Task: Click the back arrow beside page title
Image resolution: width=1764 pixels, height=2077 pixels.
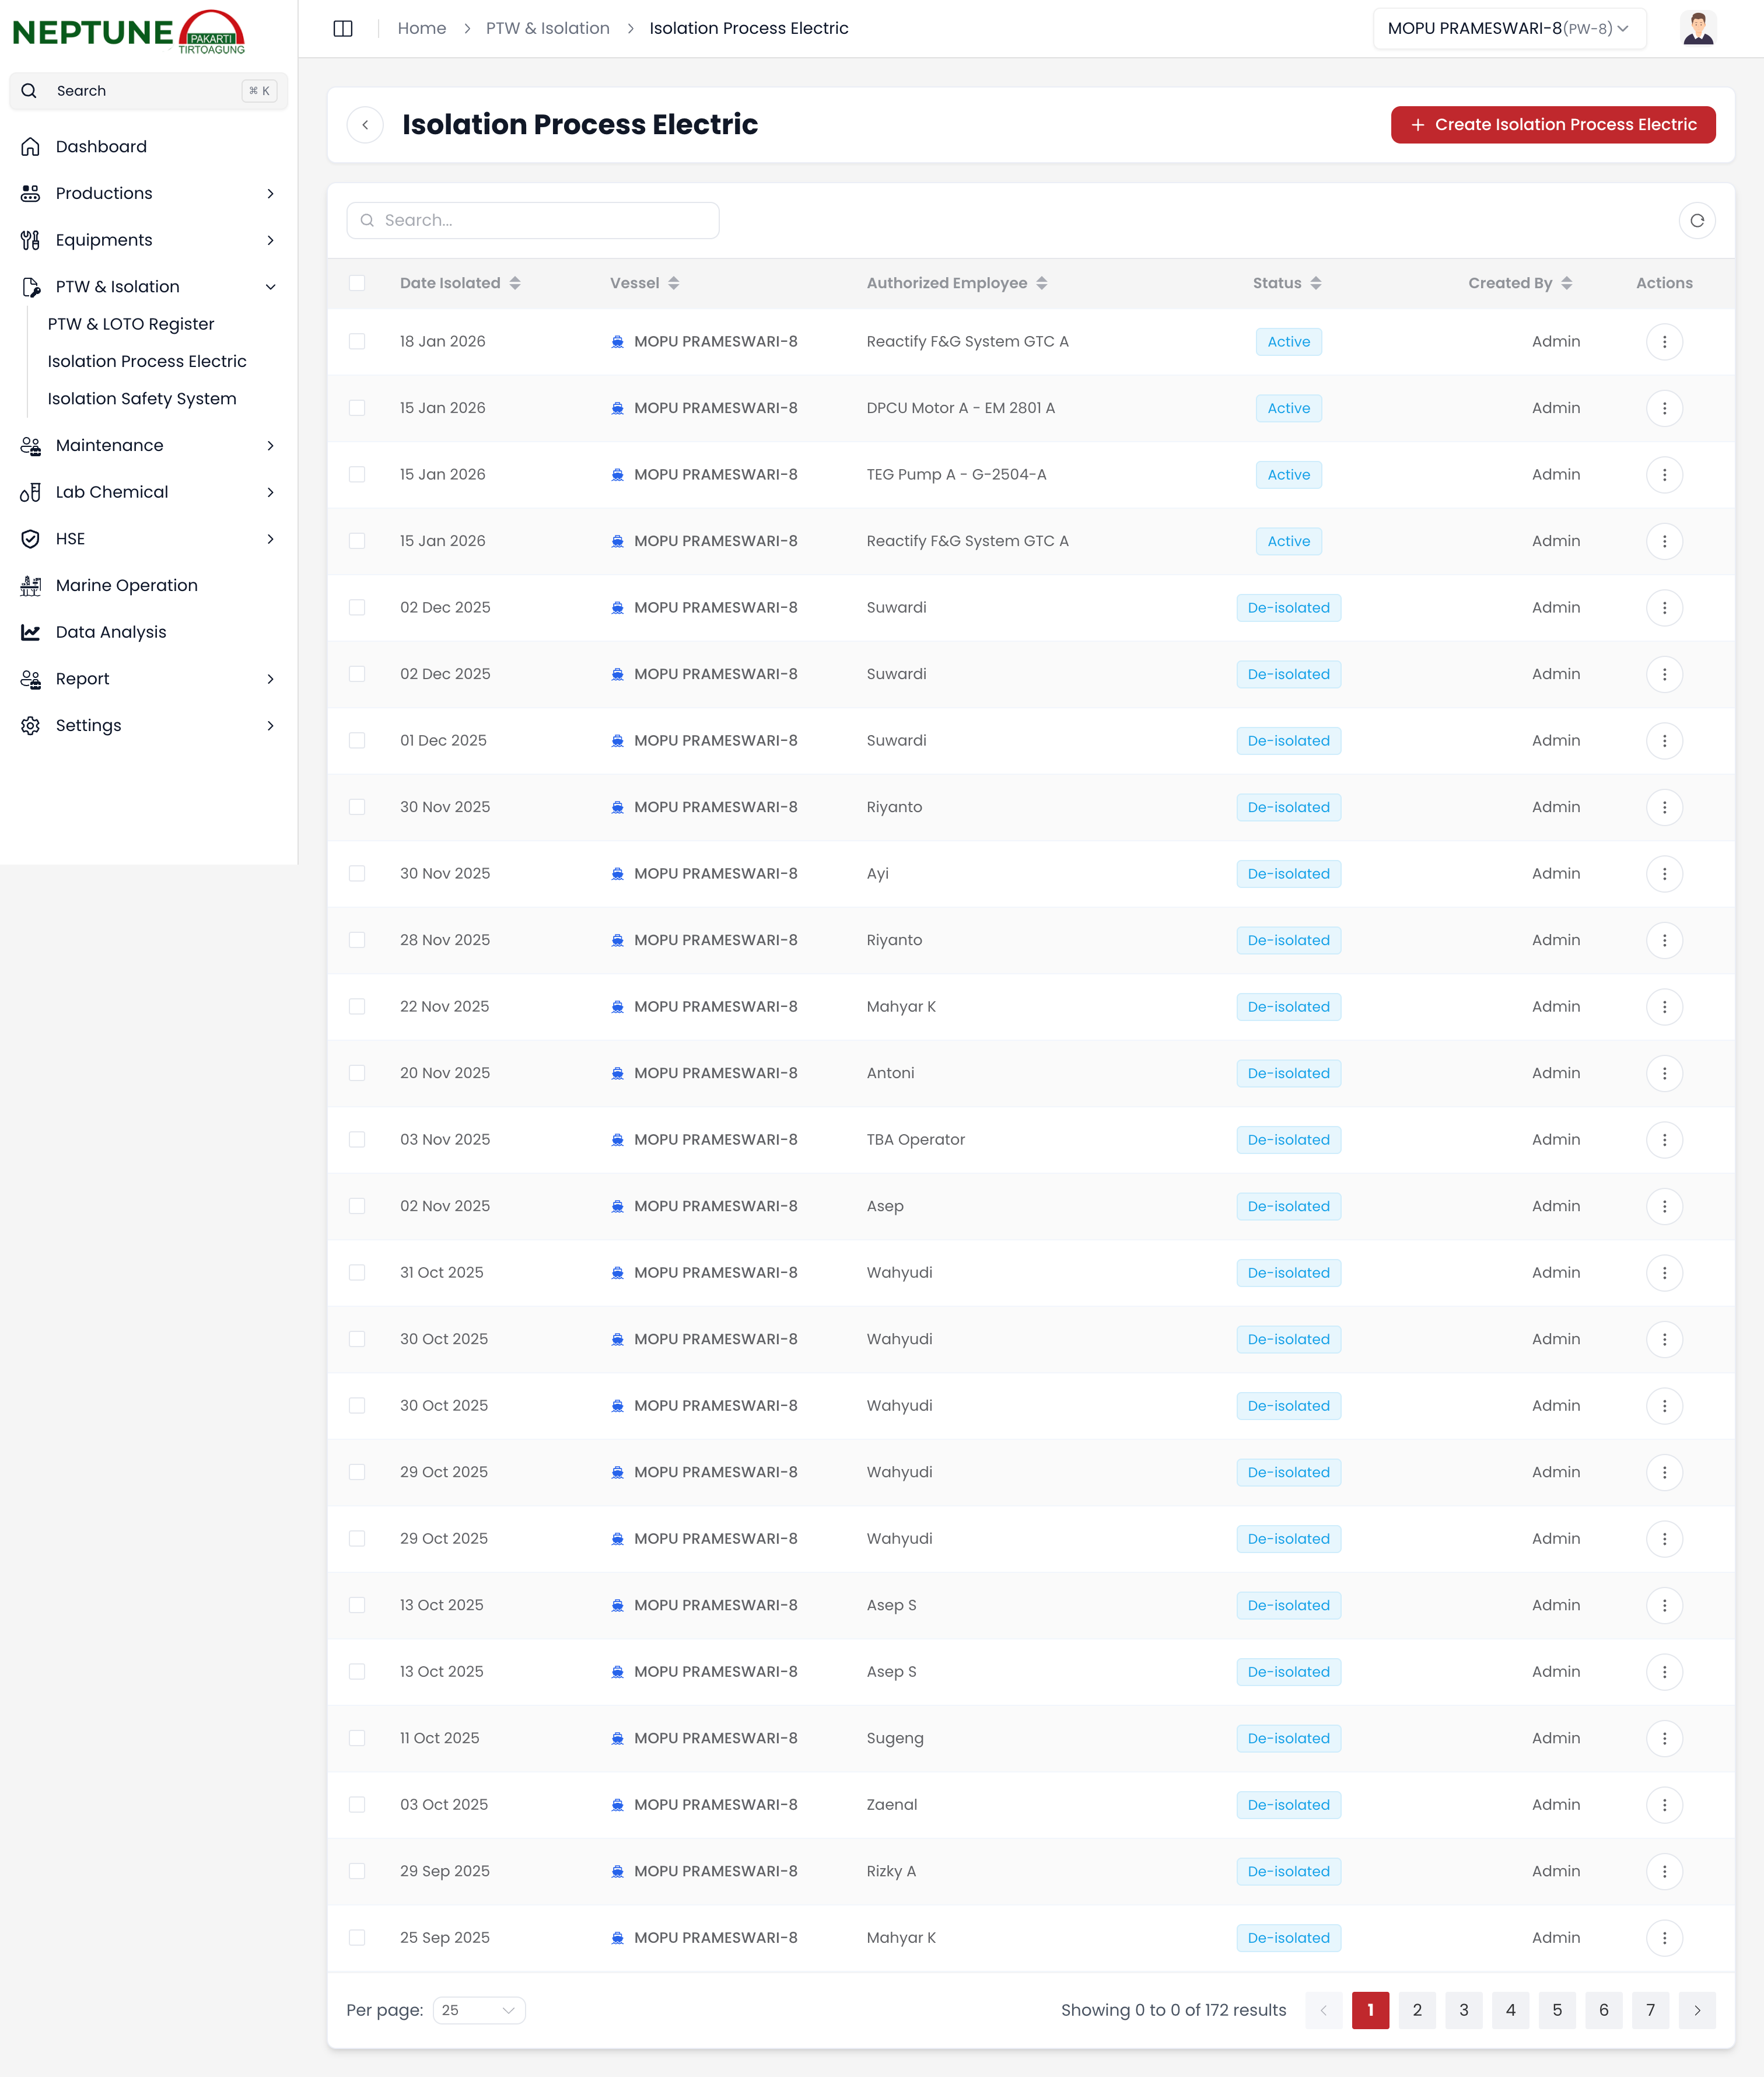Action: [x=365, y=124]
